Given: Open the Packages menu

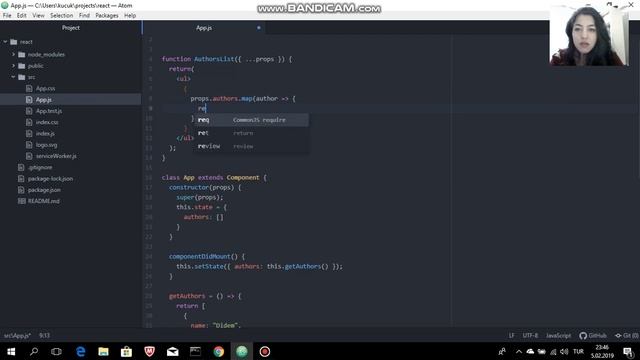Looking at the screenshot, I should [x=107, y=16].
